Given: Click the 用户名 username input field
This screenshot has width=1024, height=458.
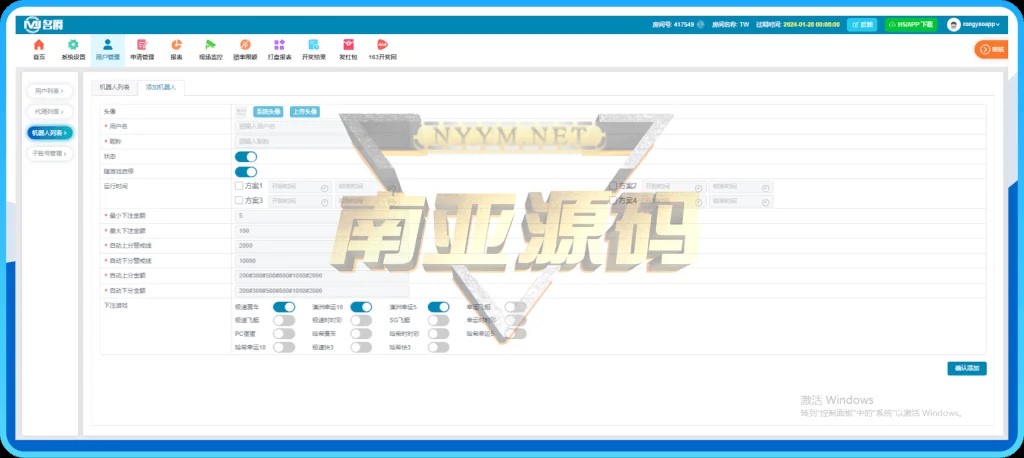Looking at the screenshot, I should point(283,127).
